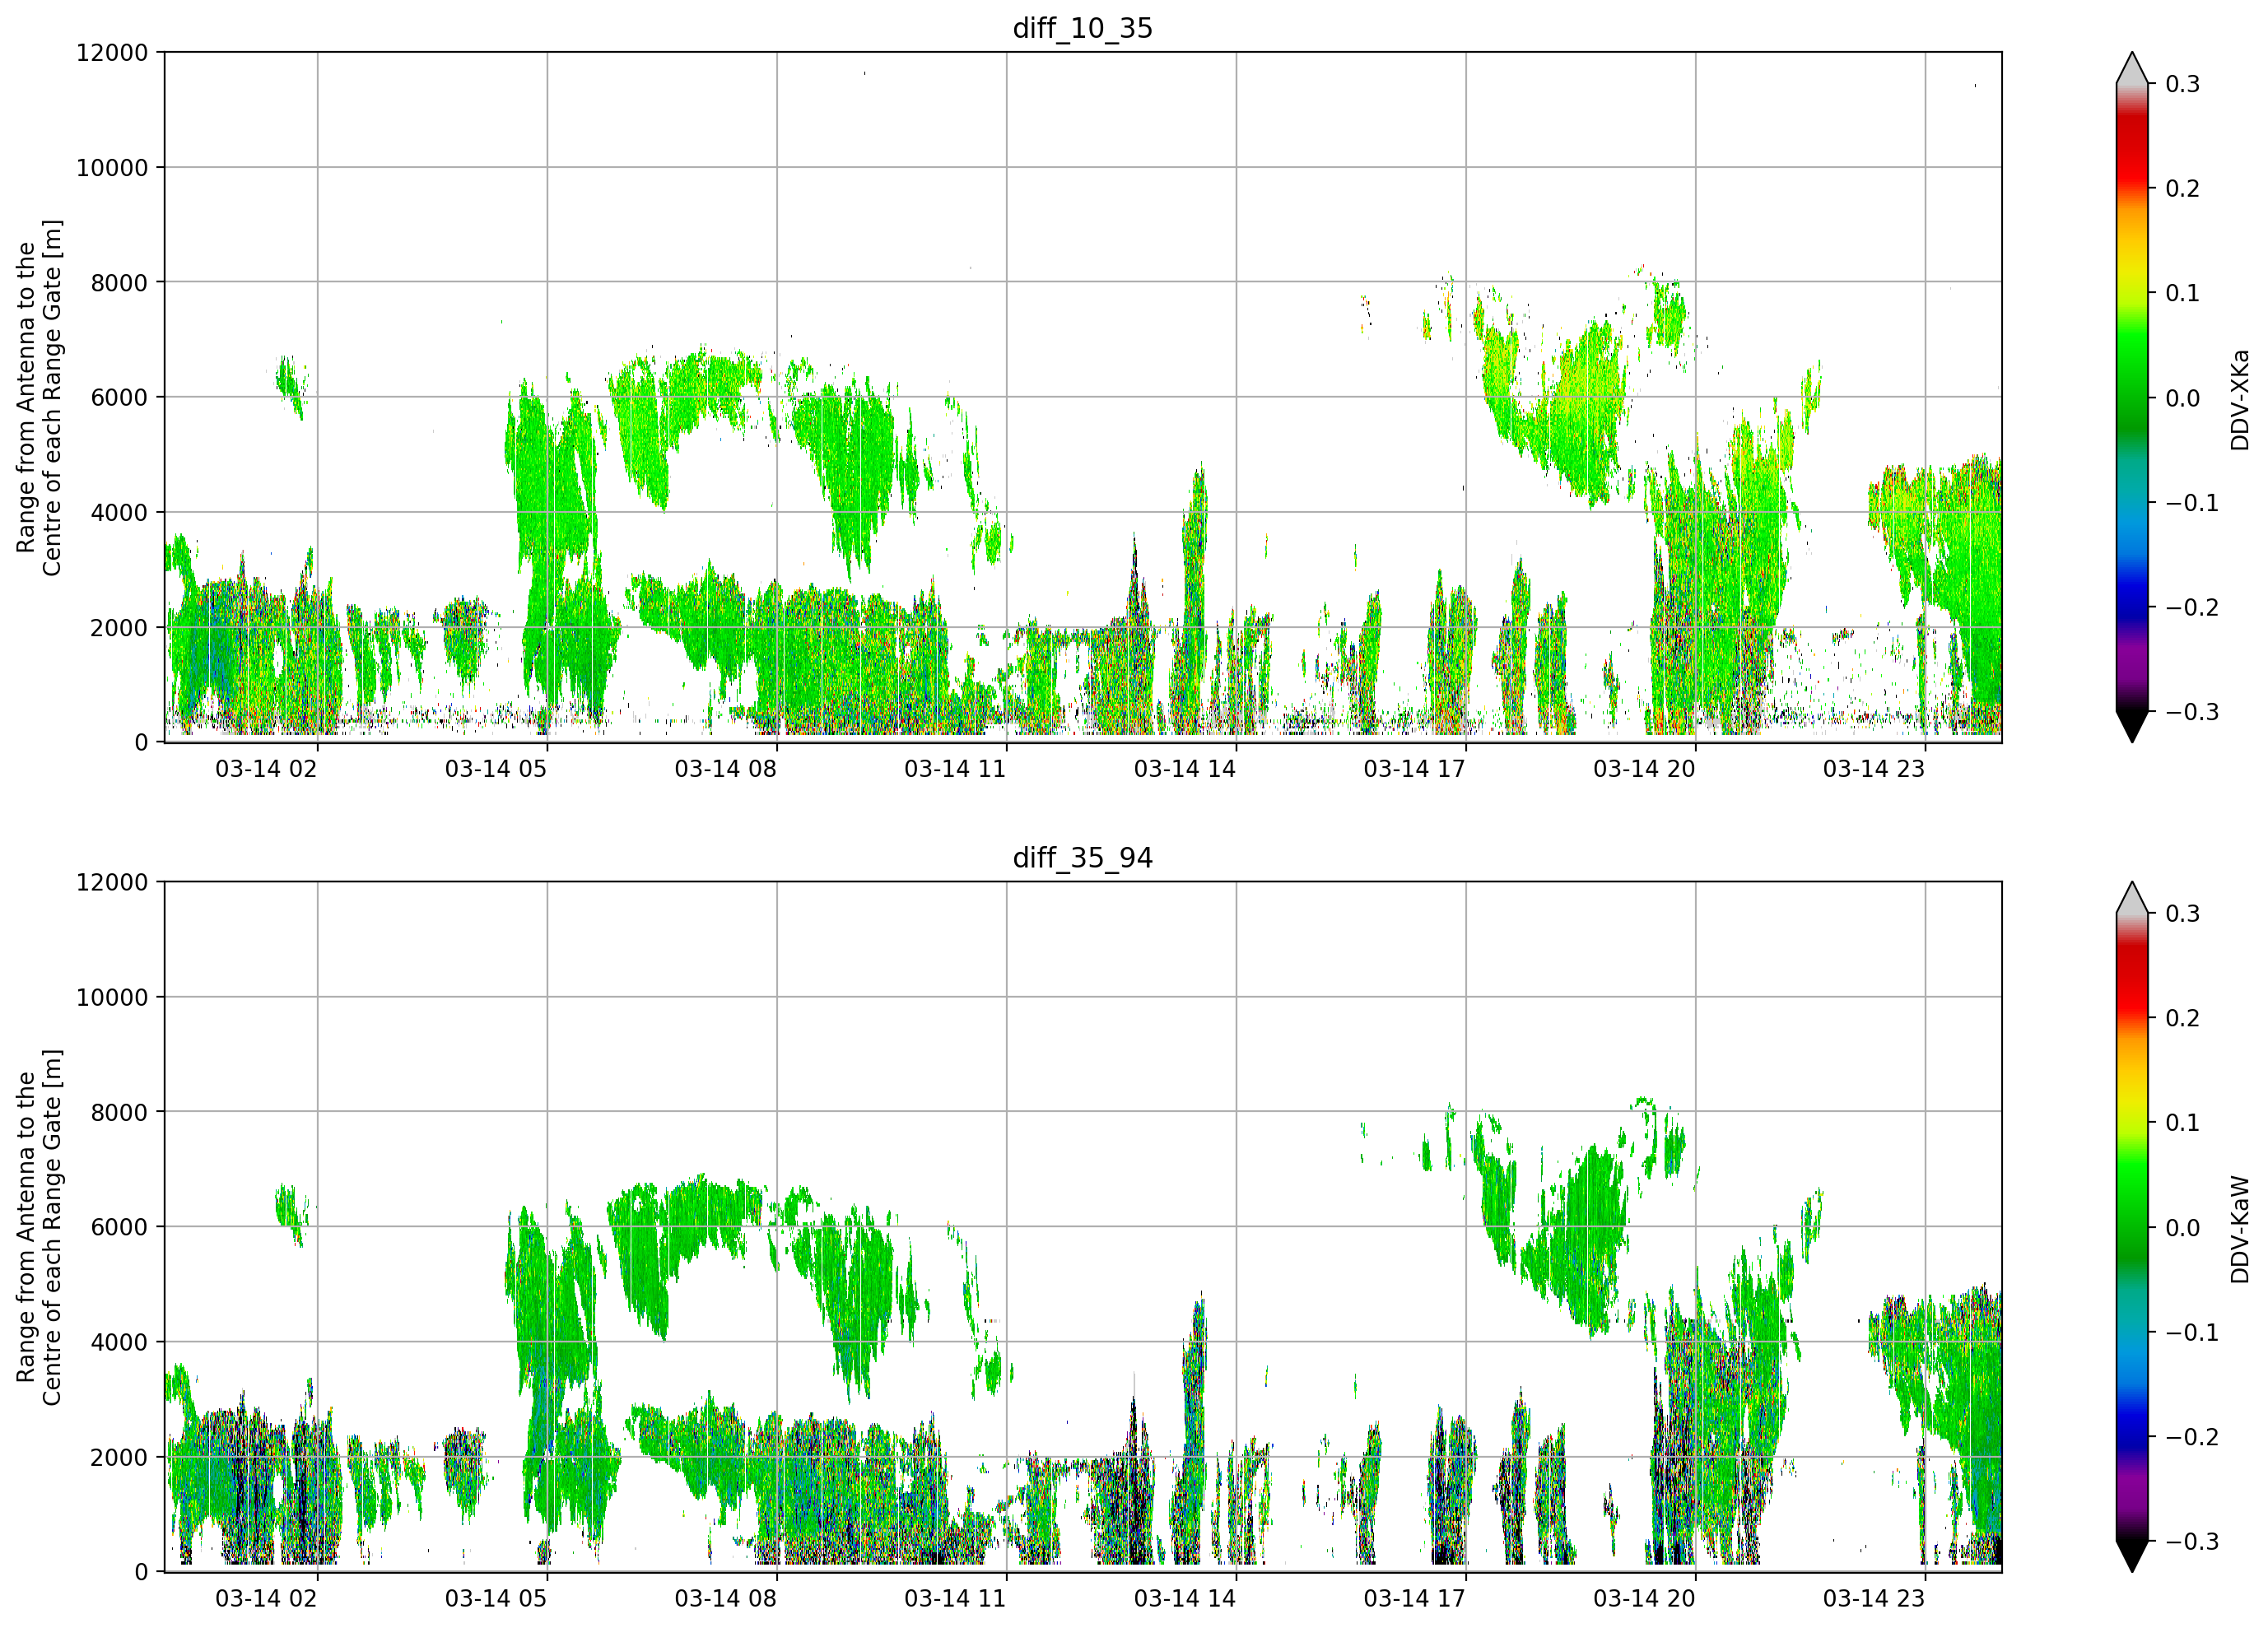This screenshot has height=1628, width=2268.
Task: Click −0.1 tick on DDV-KaW colorbar
Action: (x=2192, y=1333)
